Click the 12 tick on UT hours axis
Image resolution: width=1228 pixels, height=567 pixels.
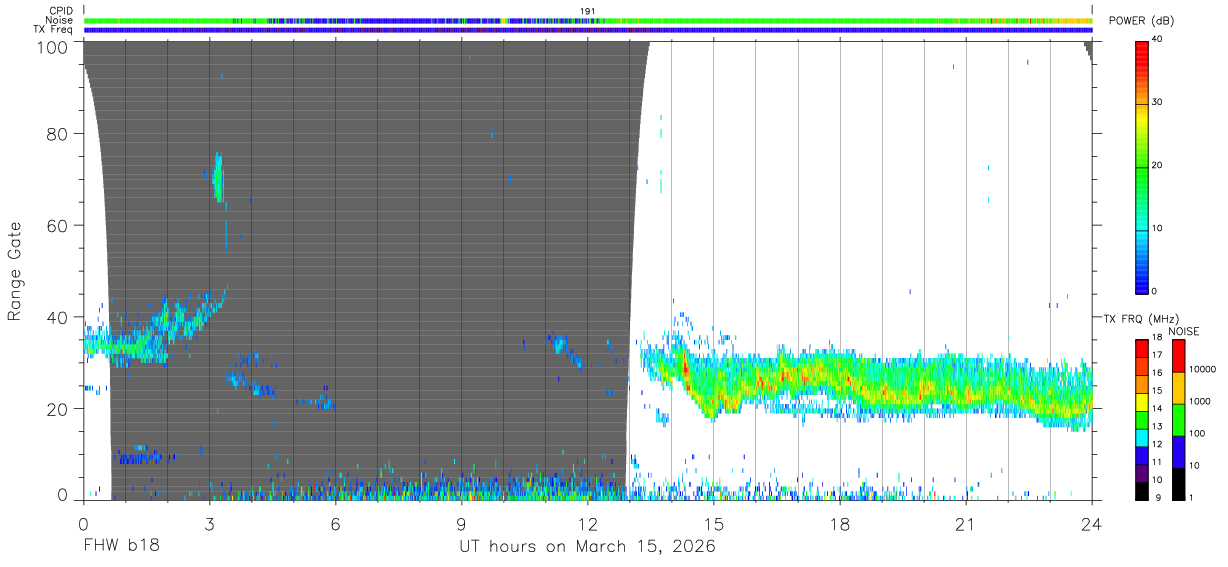point(587,523)
